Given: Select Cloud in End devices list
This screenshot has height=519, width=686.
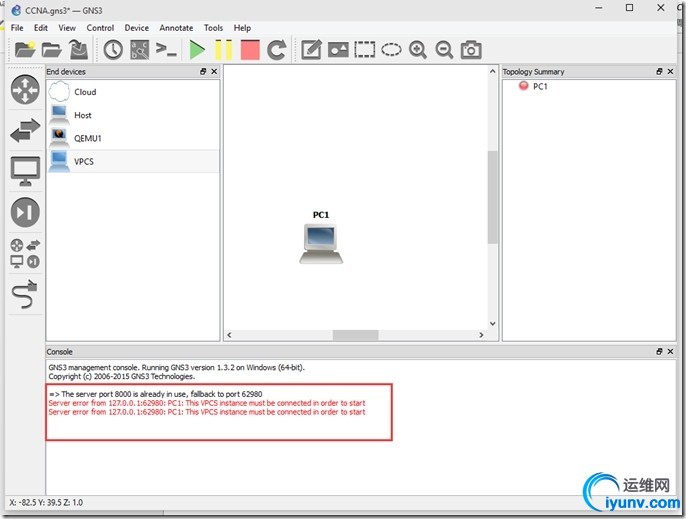Looking at the screenshot, I should pyautogui.click(x=133, y=92).
